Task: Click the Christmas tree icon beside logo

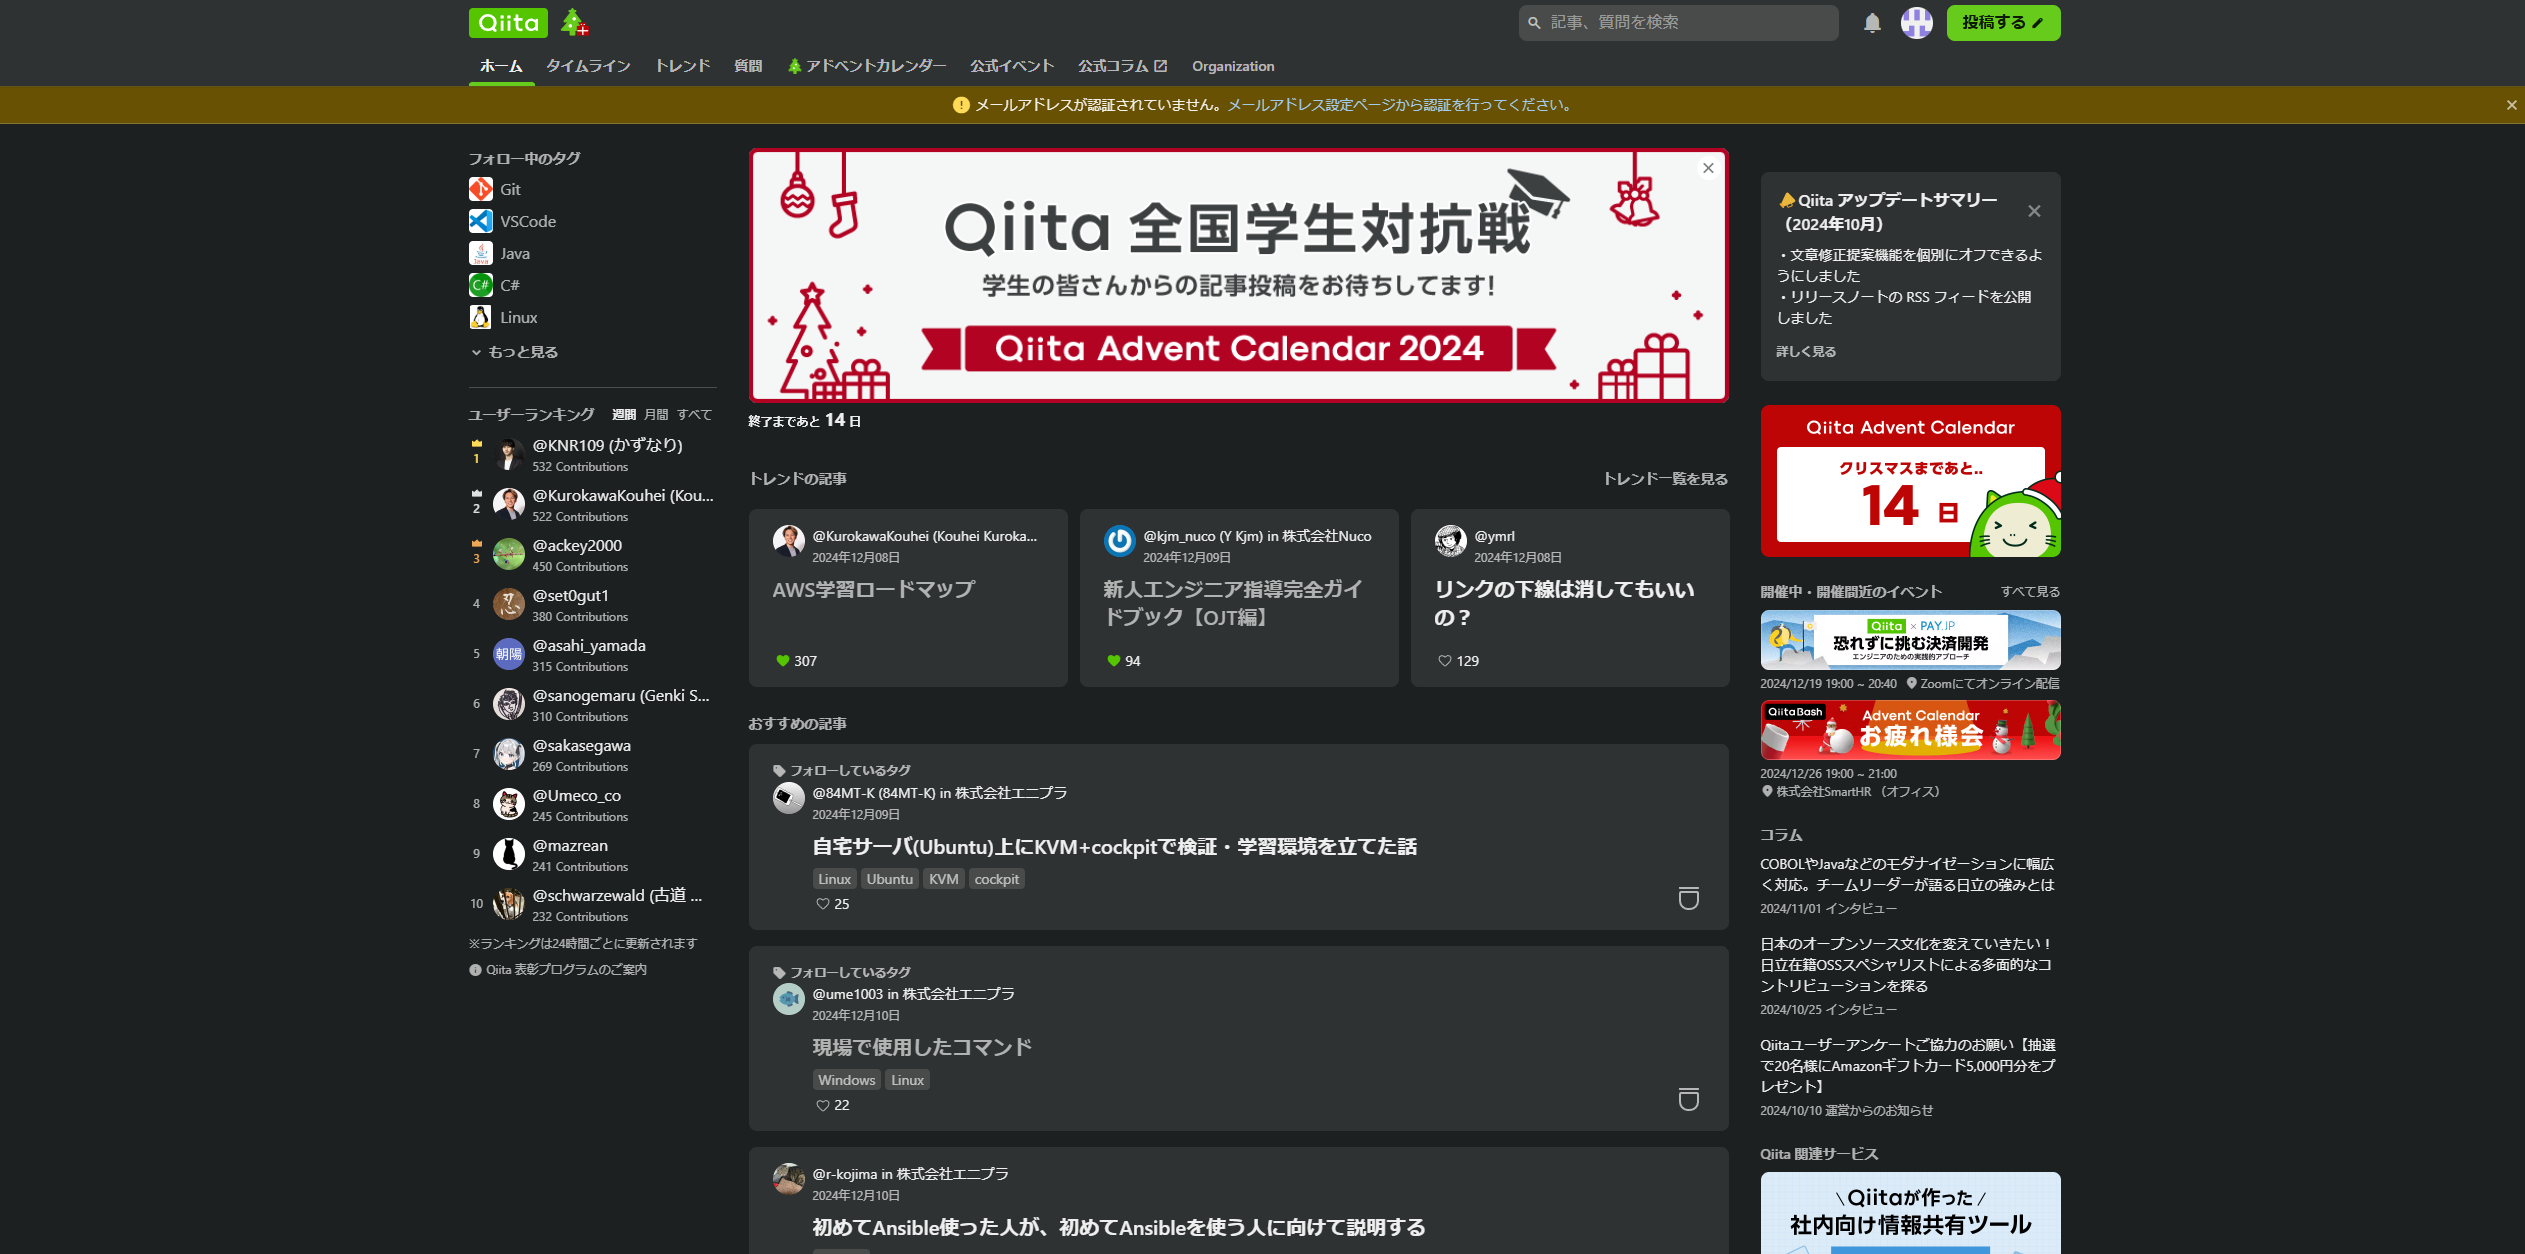Action: point(574,23)
